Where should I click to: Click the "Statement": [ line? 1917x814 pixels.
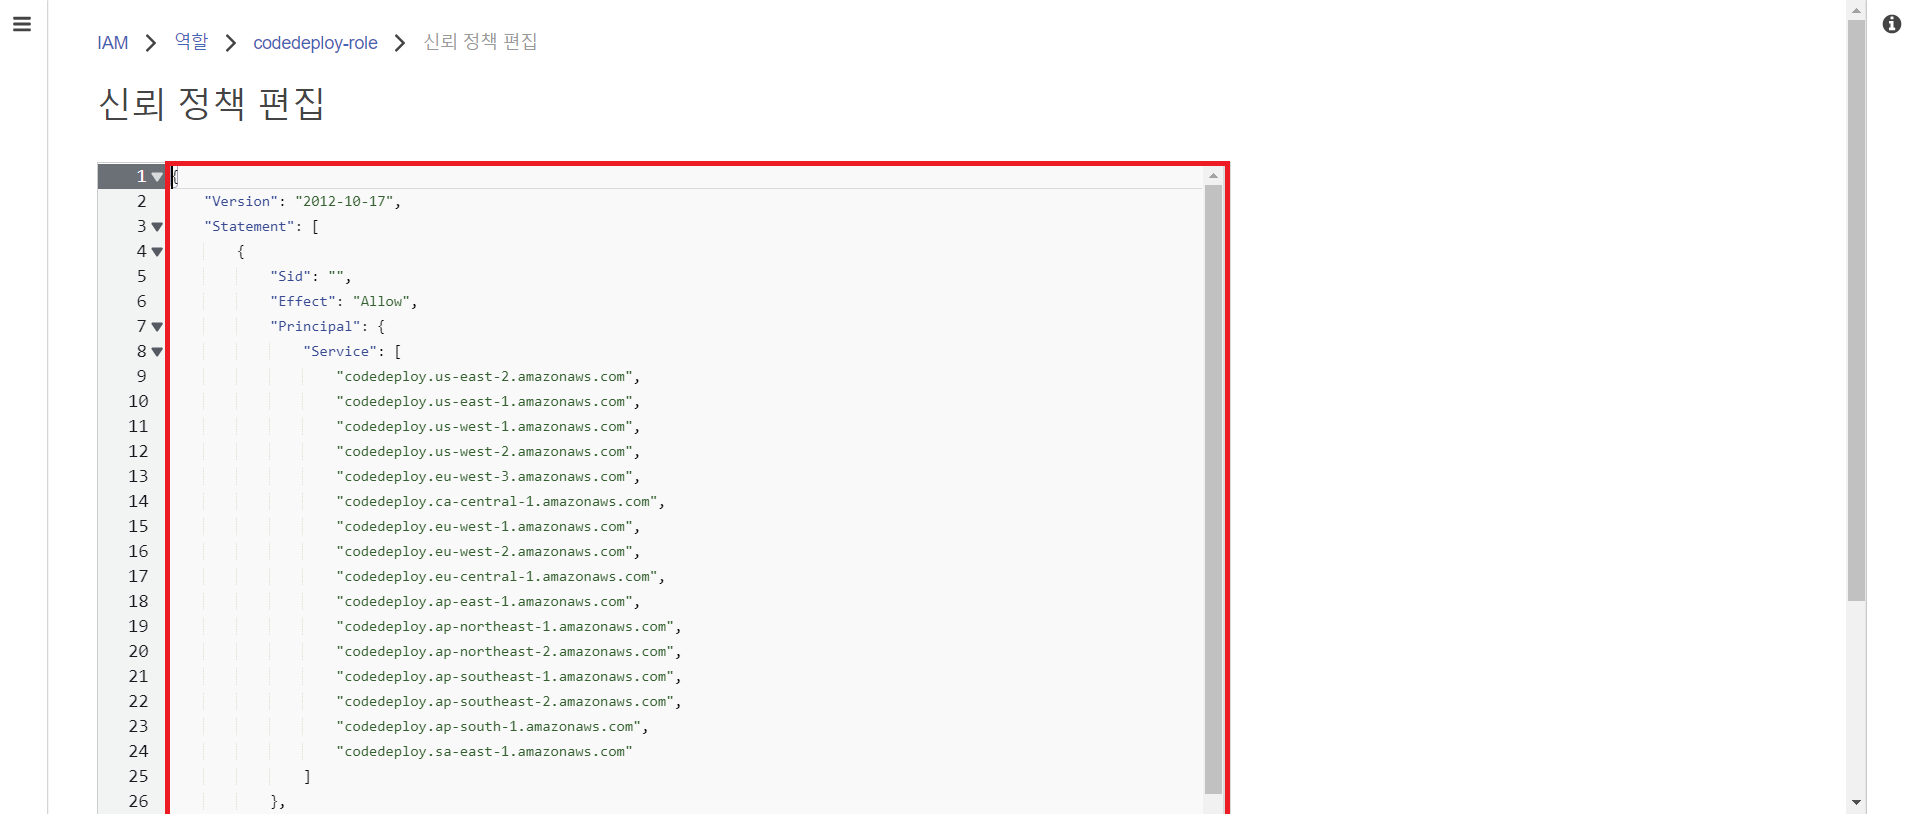pos(262,227)
